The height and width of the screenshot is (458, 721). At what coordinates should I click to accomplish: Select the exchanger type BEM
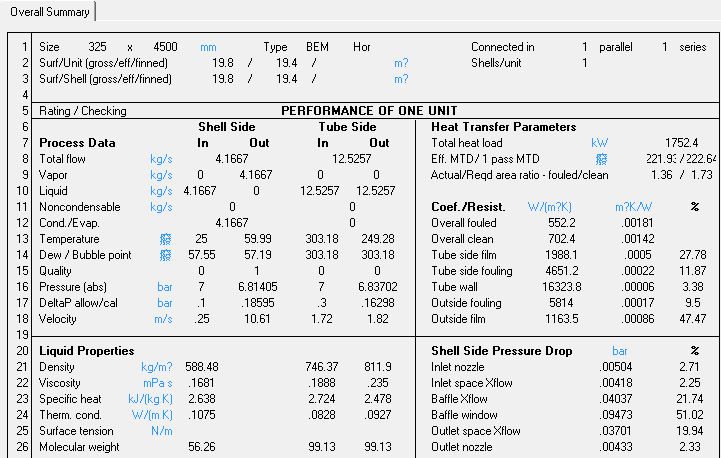pos(317,47)
